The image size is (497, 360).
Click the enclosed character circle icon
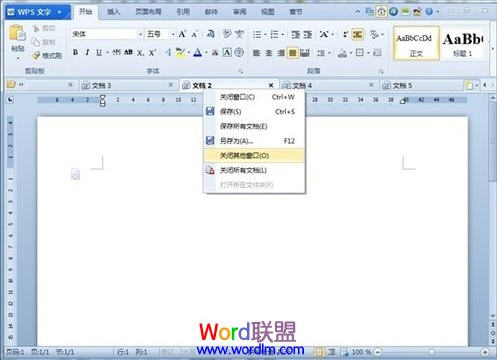tap(239, 52)
